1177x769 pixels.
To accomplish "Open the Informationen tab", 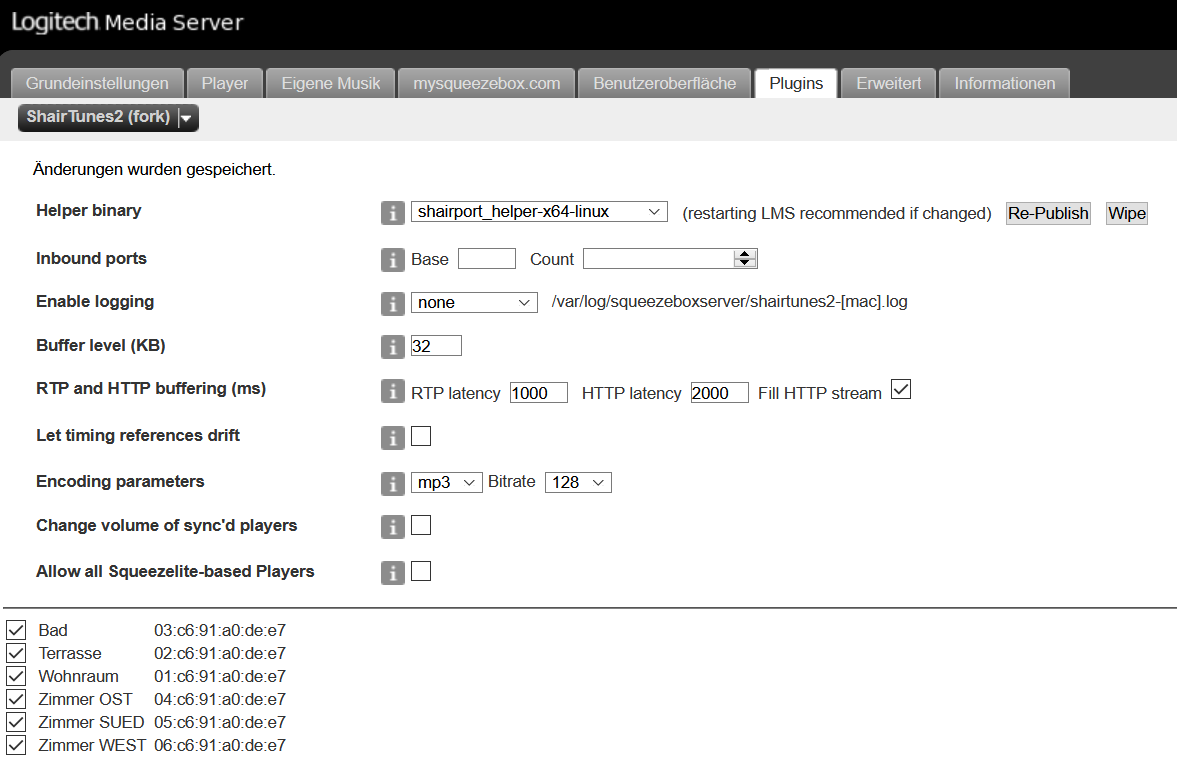I will [x=1004, y=83].
